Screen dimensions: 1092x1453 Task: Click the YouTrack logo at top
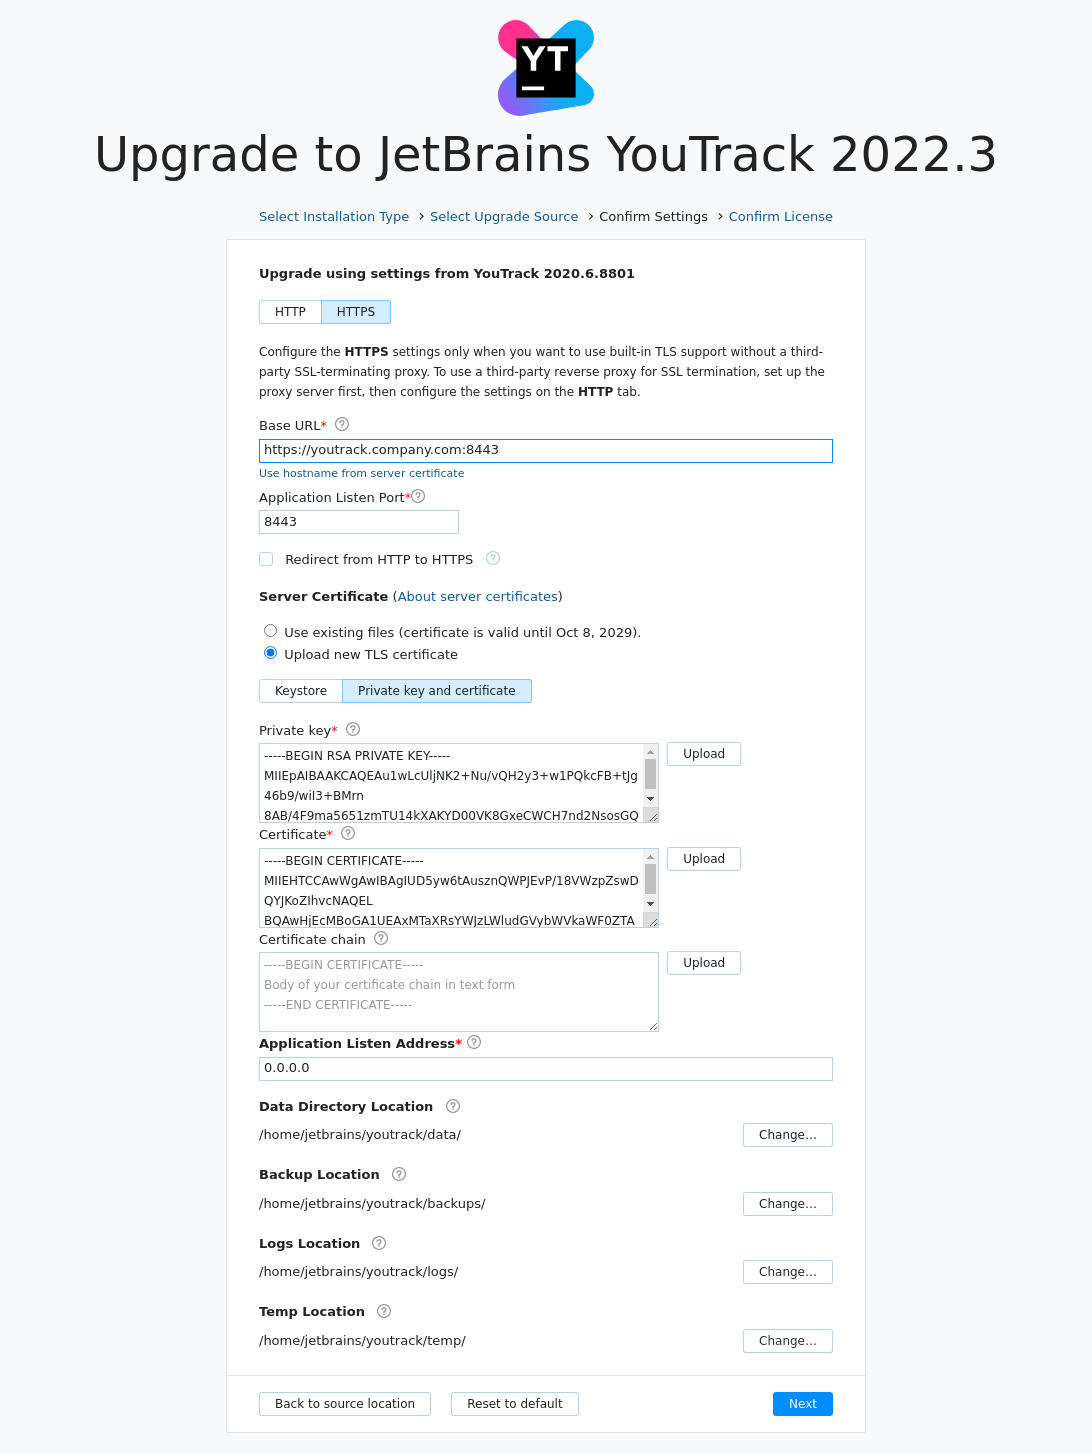tap(546, 68)
